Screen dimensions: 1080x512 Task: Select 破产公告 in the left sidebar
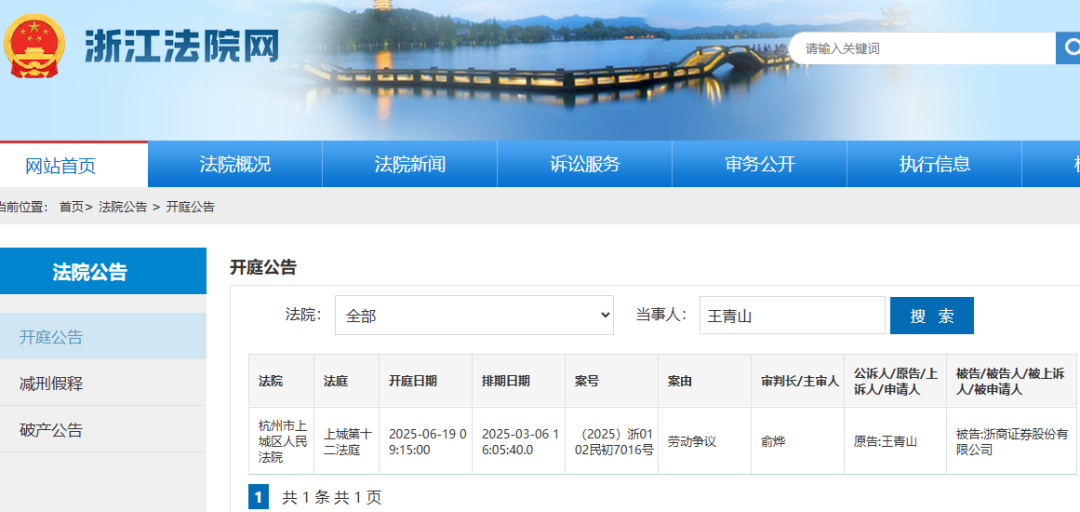click(x=103, y=430)
